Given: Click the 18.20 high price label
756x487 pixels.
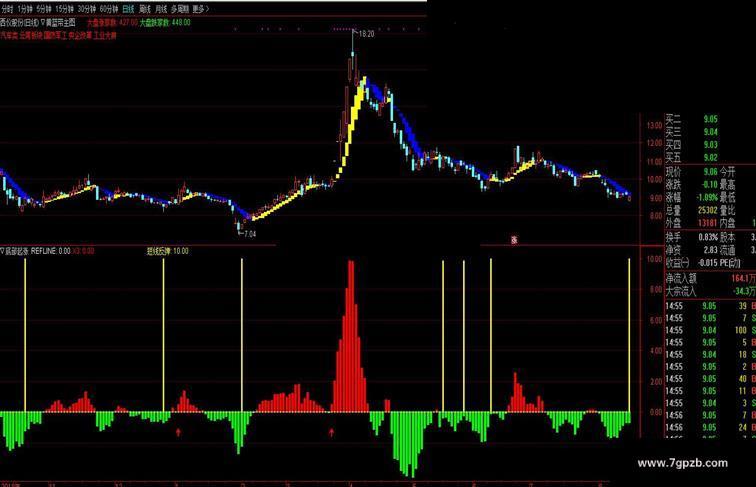Looking at the screenshot, I should click(366, 34).
